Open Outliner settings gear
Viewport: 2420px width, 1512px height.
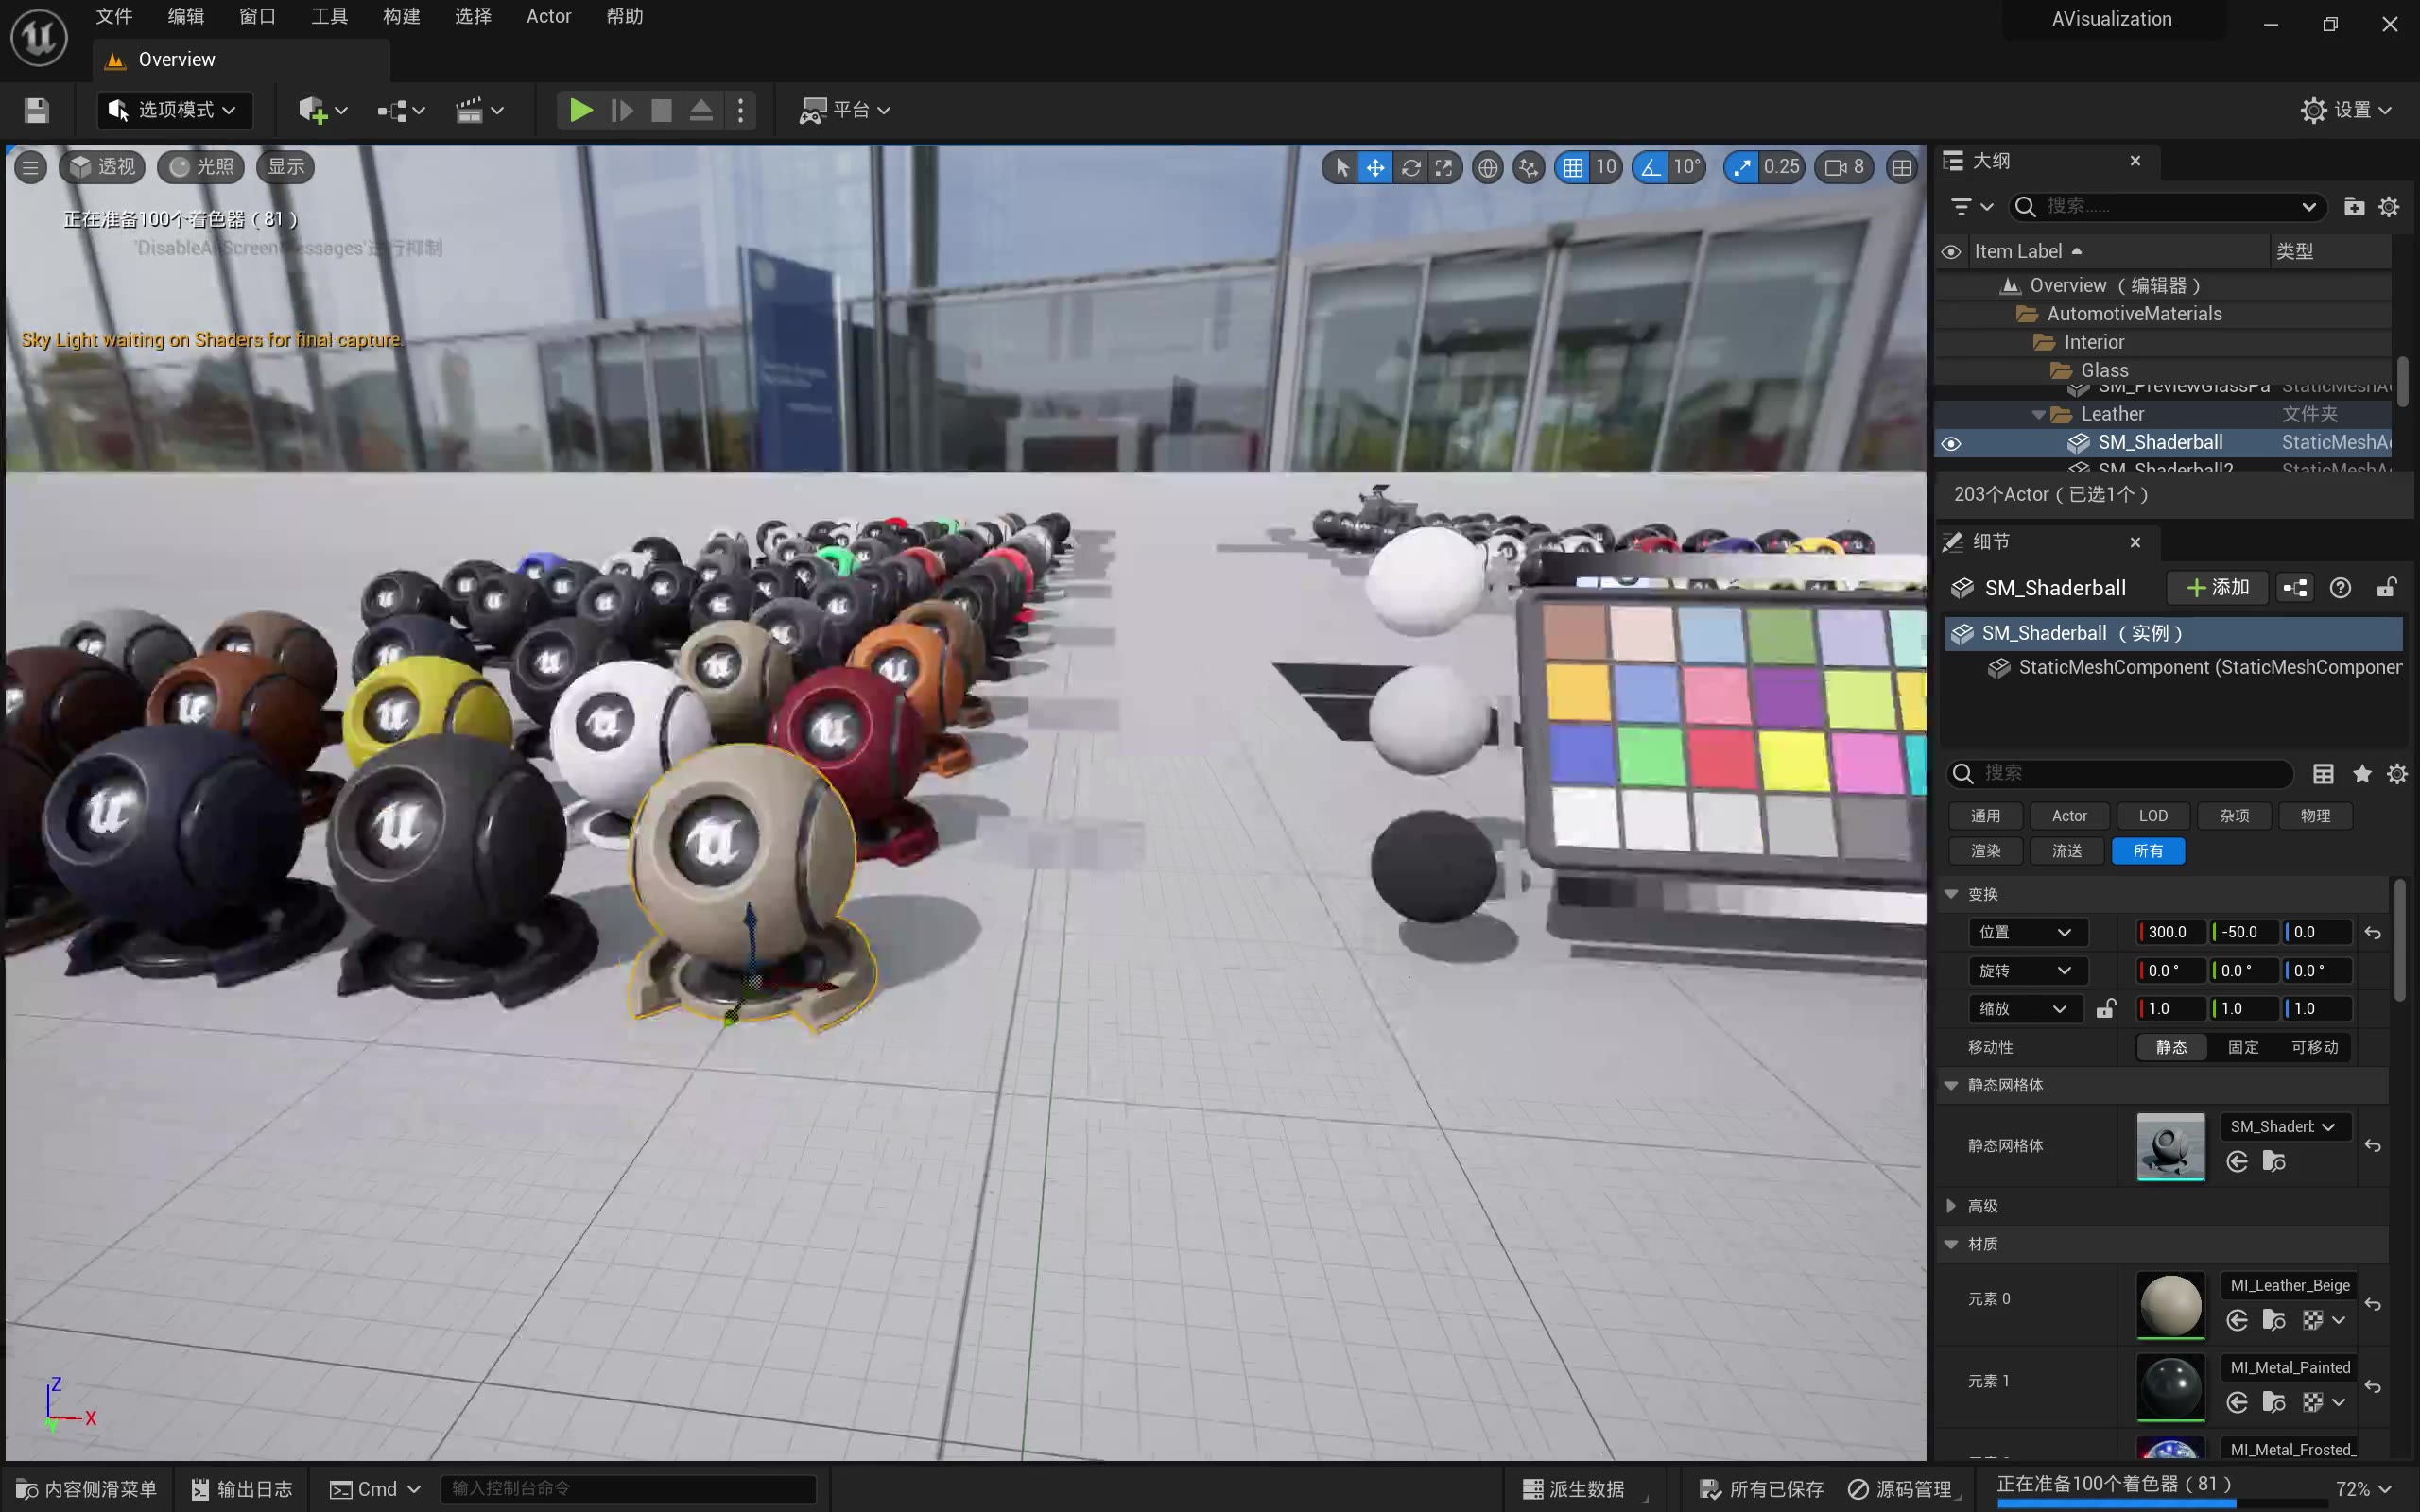2389,206
